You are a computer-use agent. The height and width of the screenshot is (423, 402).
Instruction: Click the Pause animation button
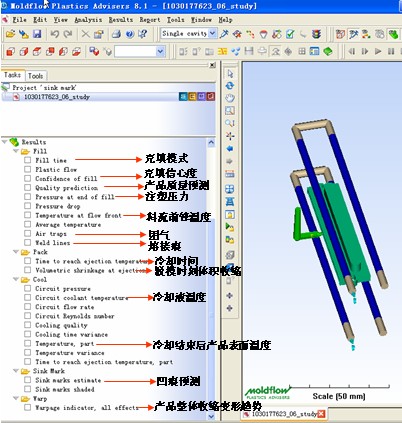[x=391, y=51]
